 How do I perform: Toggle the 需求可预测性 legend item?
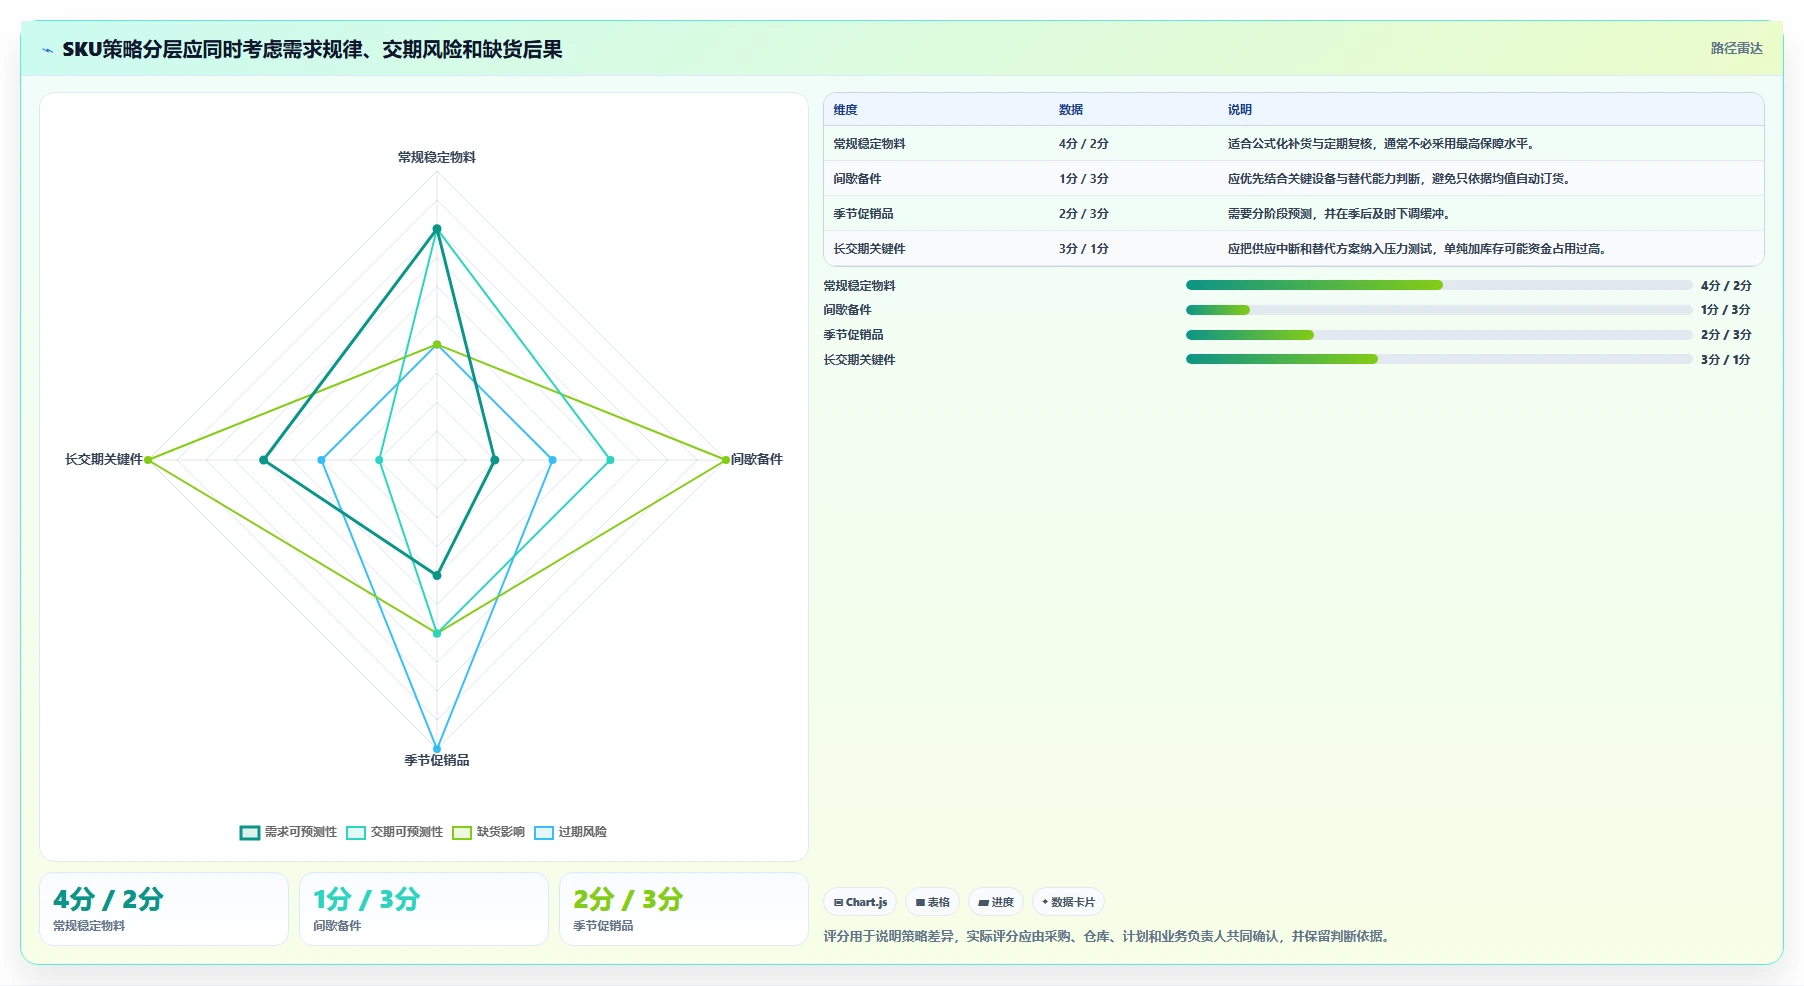288,832
